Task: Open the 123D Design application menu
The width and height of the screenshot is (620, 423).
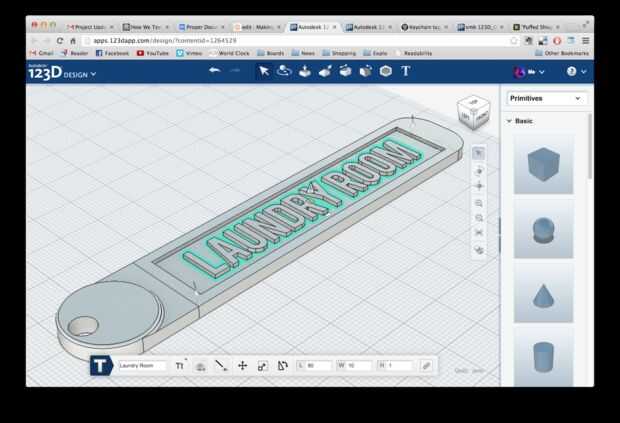Action: coord(62,73)
